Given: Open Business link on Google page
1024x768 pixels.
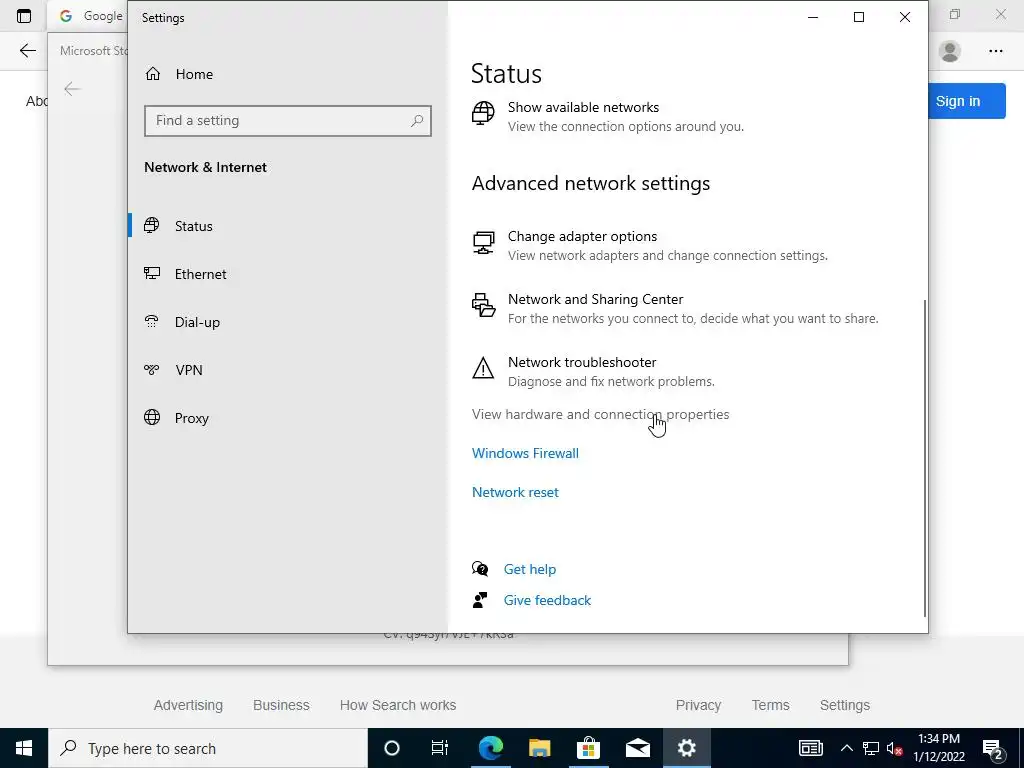Looking at the screenshot, I should pos(281,705).
